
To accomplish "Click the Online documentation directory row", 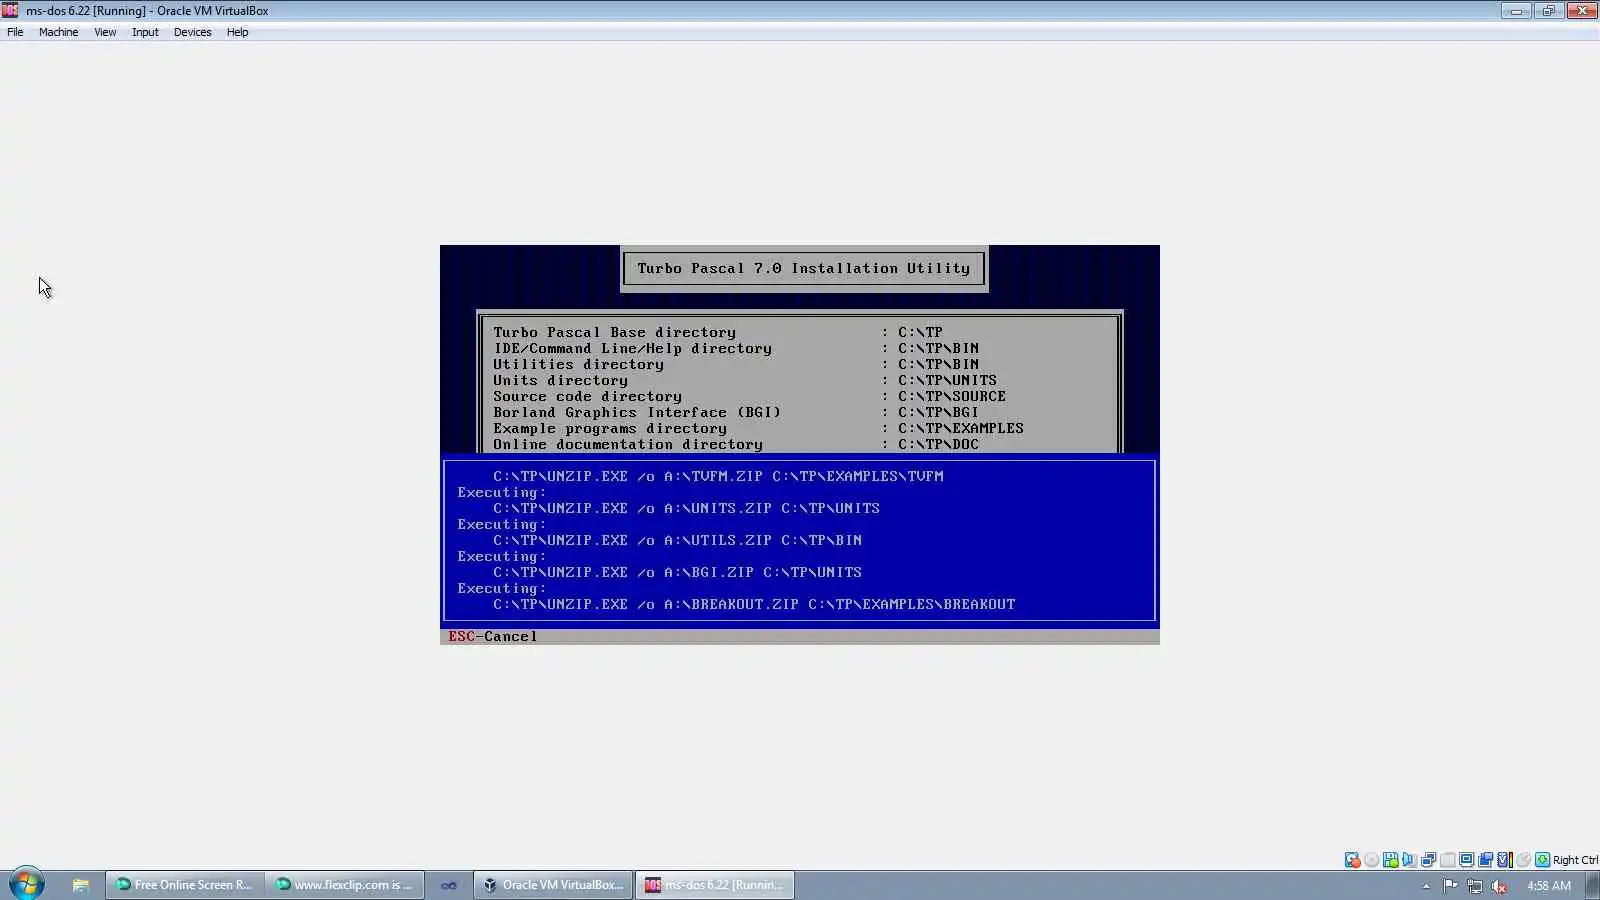I will 736,445.
